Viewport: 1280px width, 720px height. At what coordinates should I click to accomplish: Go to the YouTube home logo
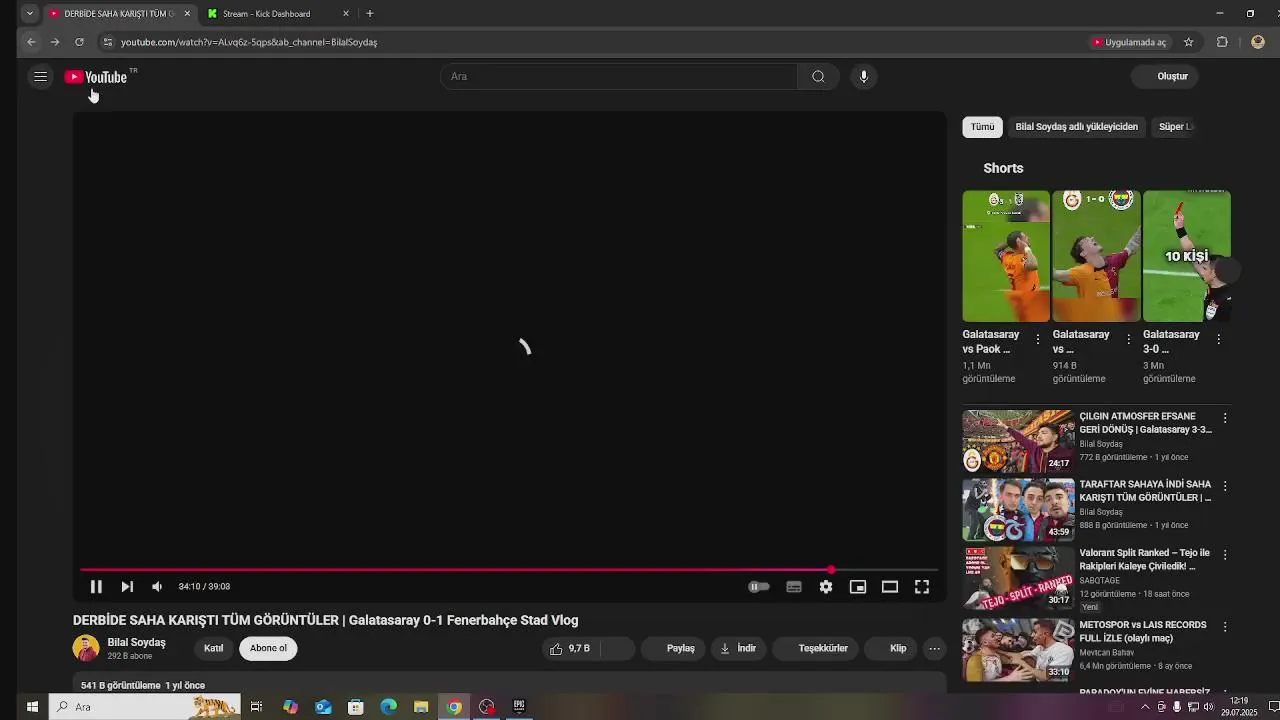[x=96, y=77]
